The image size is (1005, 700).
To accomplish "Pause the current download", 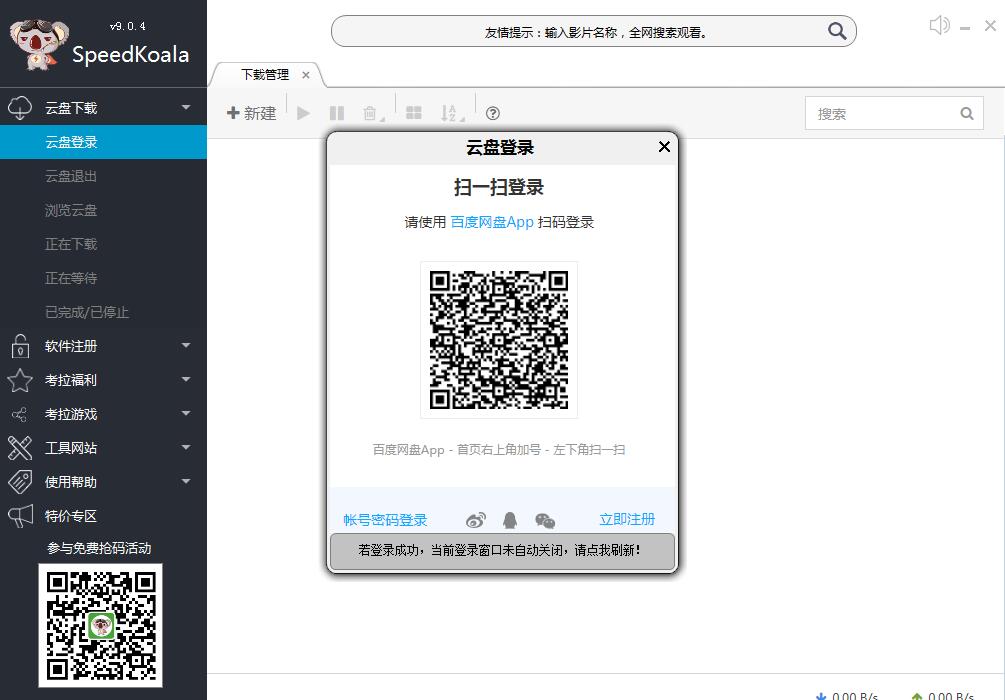I will pos(337,113).
